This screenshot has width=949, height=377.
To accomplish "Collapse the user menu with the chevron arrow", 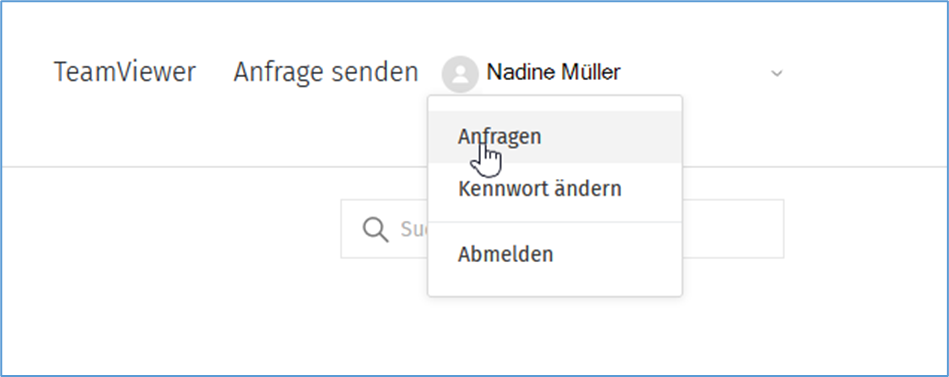I will [777, 74].
